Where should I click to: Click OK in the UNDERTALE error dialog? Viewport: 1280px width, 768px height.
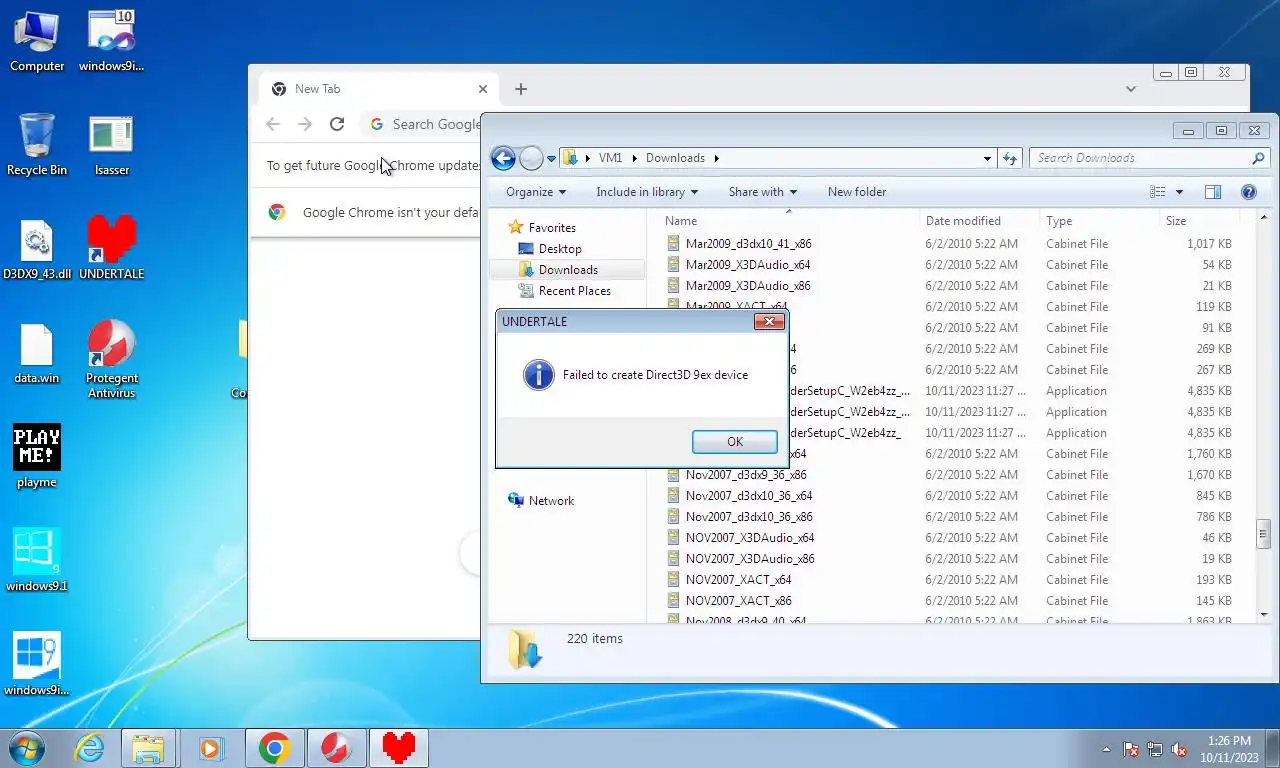[x=734, y=442]
